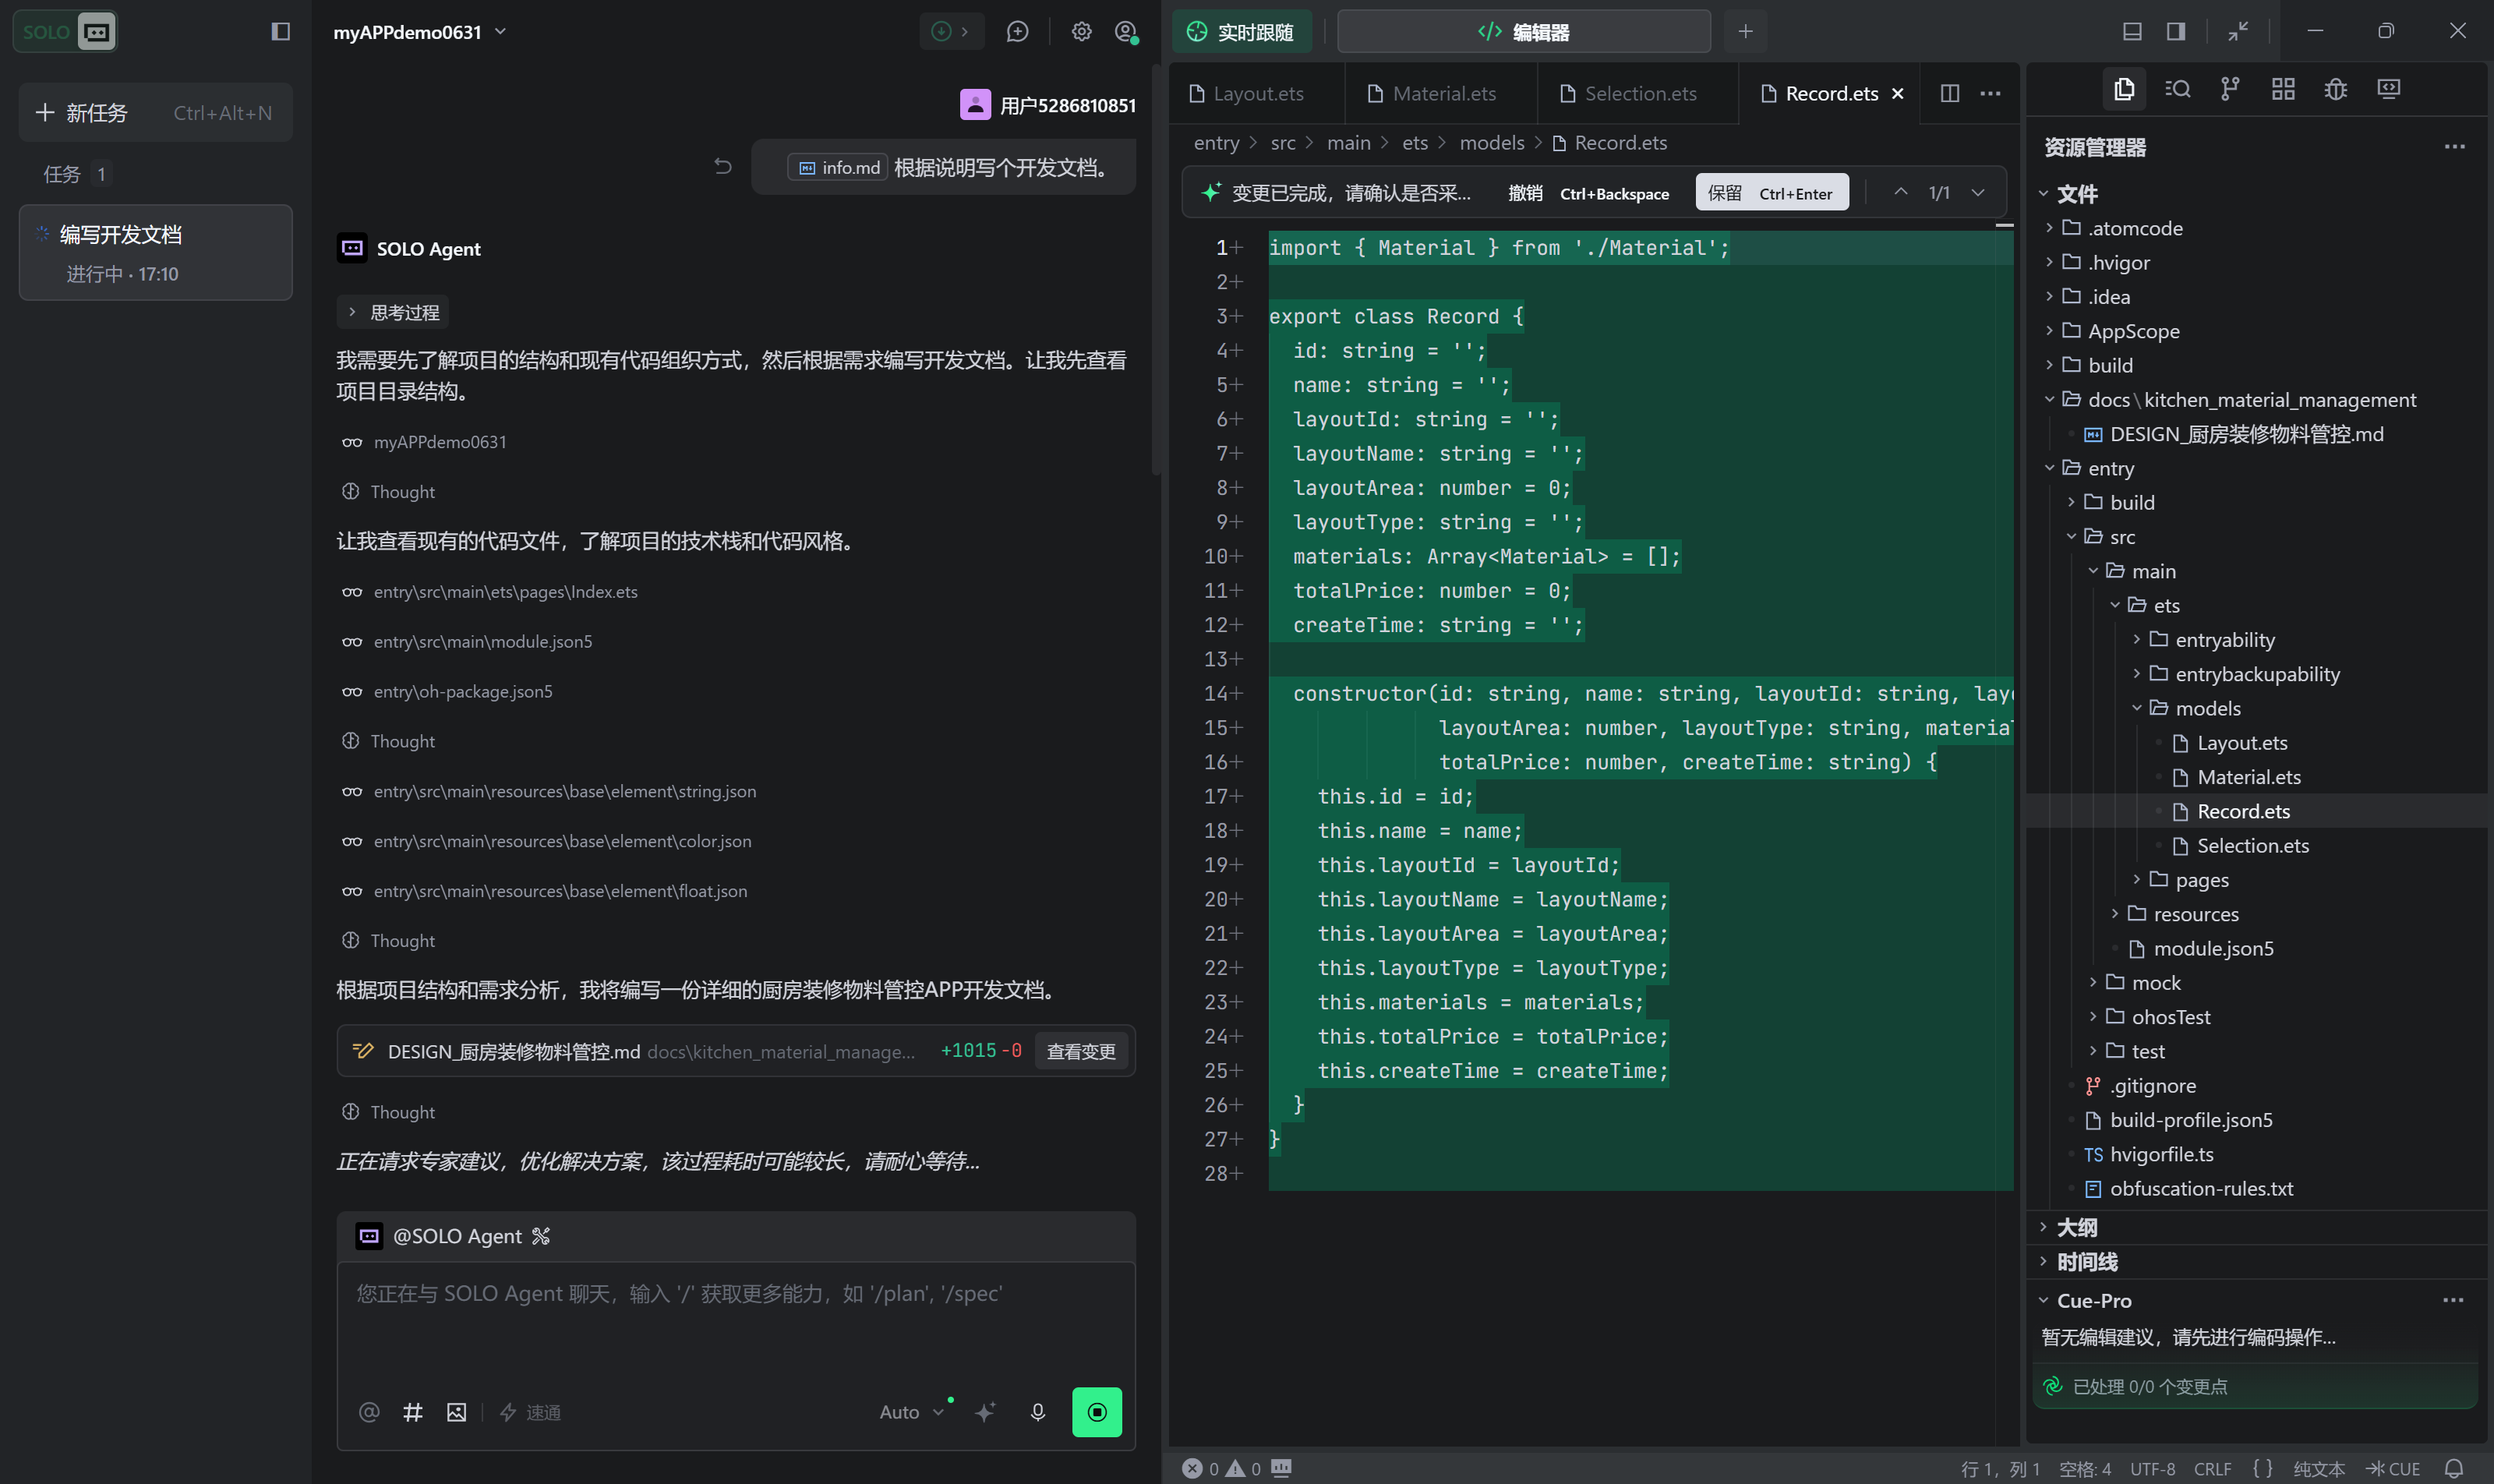Close the Record.ets tab
The height and width of the screenshot is (1484, 2494).
coord(1897,93)
